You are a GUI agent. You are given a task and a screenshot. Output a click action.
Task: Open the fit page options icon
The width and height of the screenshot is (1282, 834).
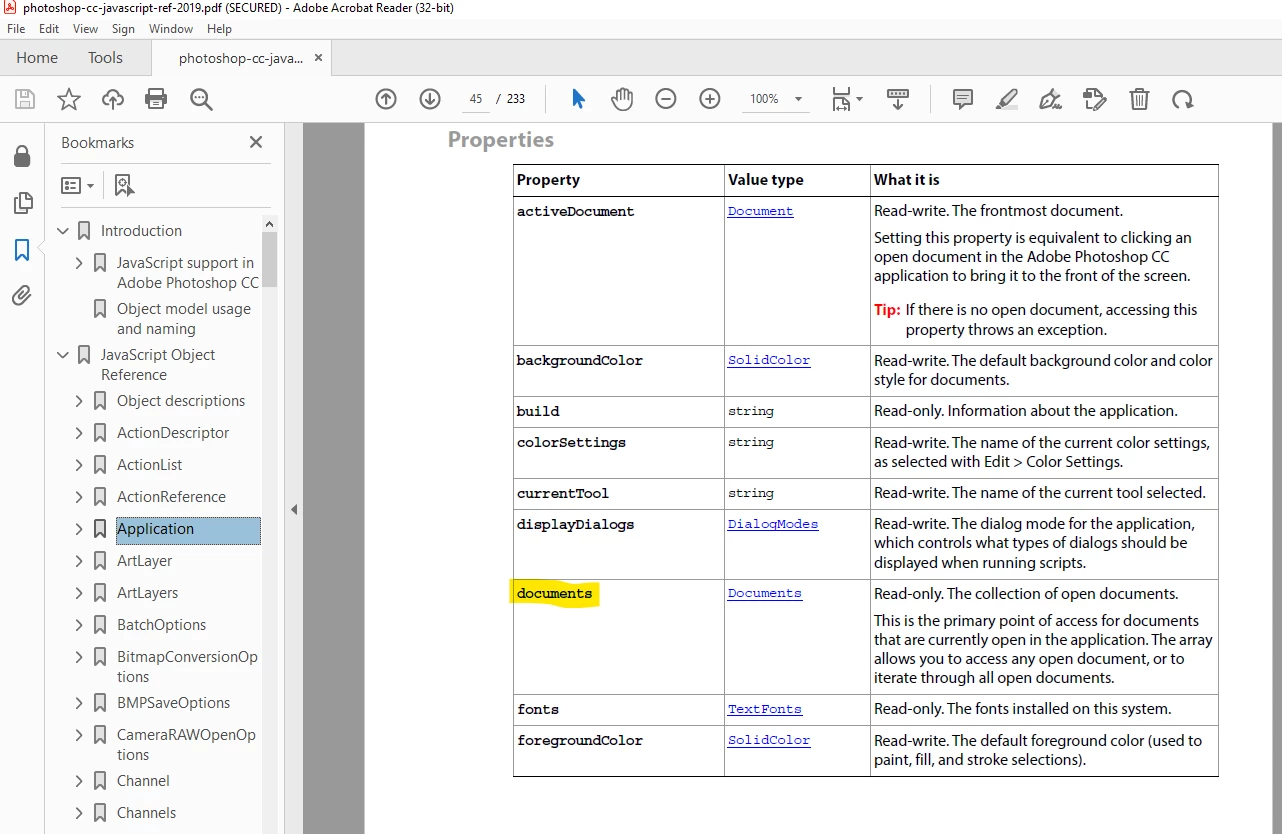pyautogui.click(x=847, y=99)
